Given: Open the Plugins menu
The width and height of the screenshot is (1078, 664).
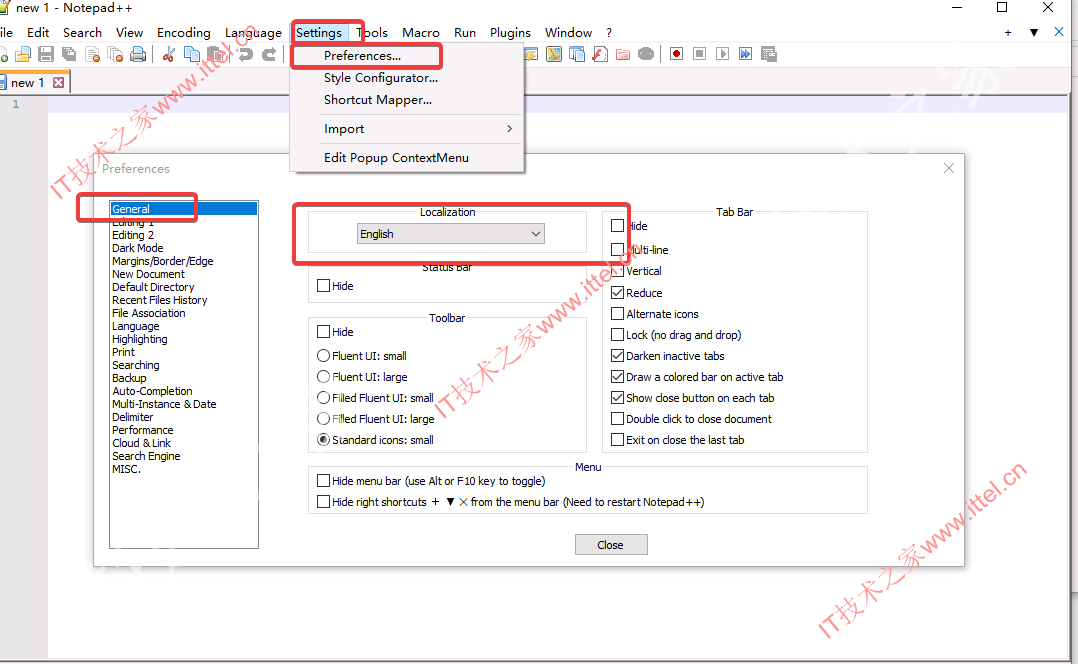Looking at the screenshot, I should tap(510, 32).
